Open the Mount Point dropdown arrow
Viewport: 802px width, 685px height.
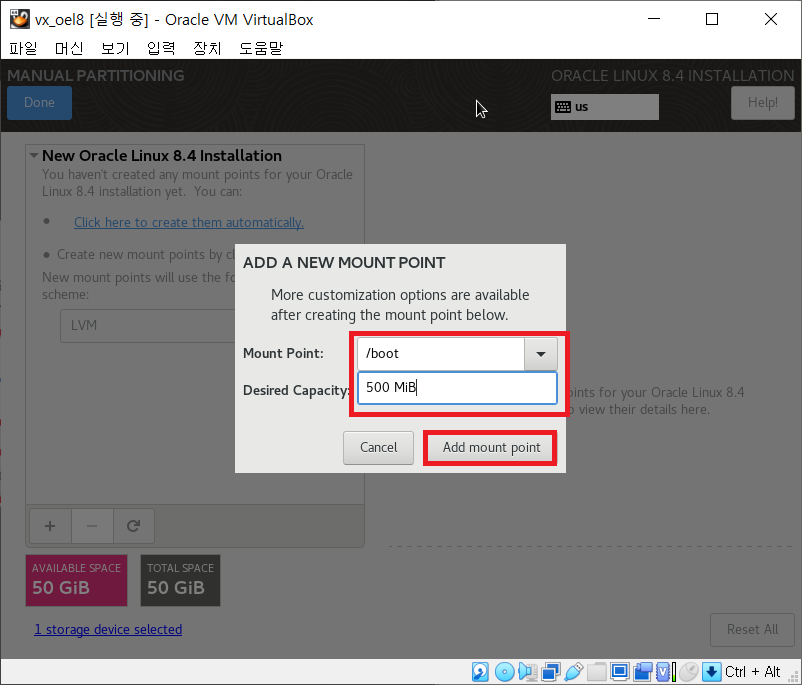(541, 353)
